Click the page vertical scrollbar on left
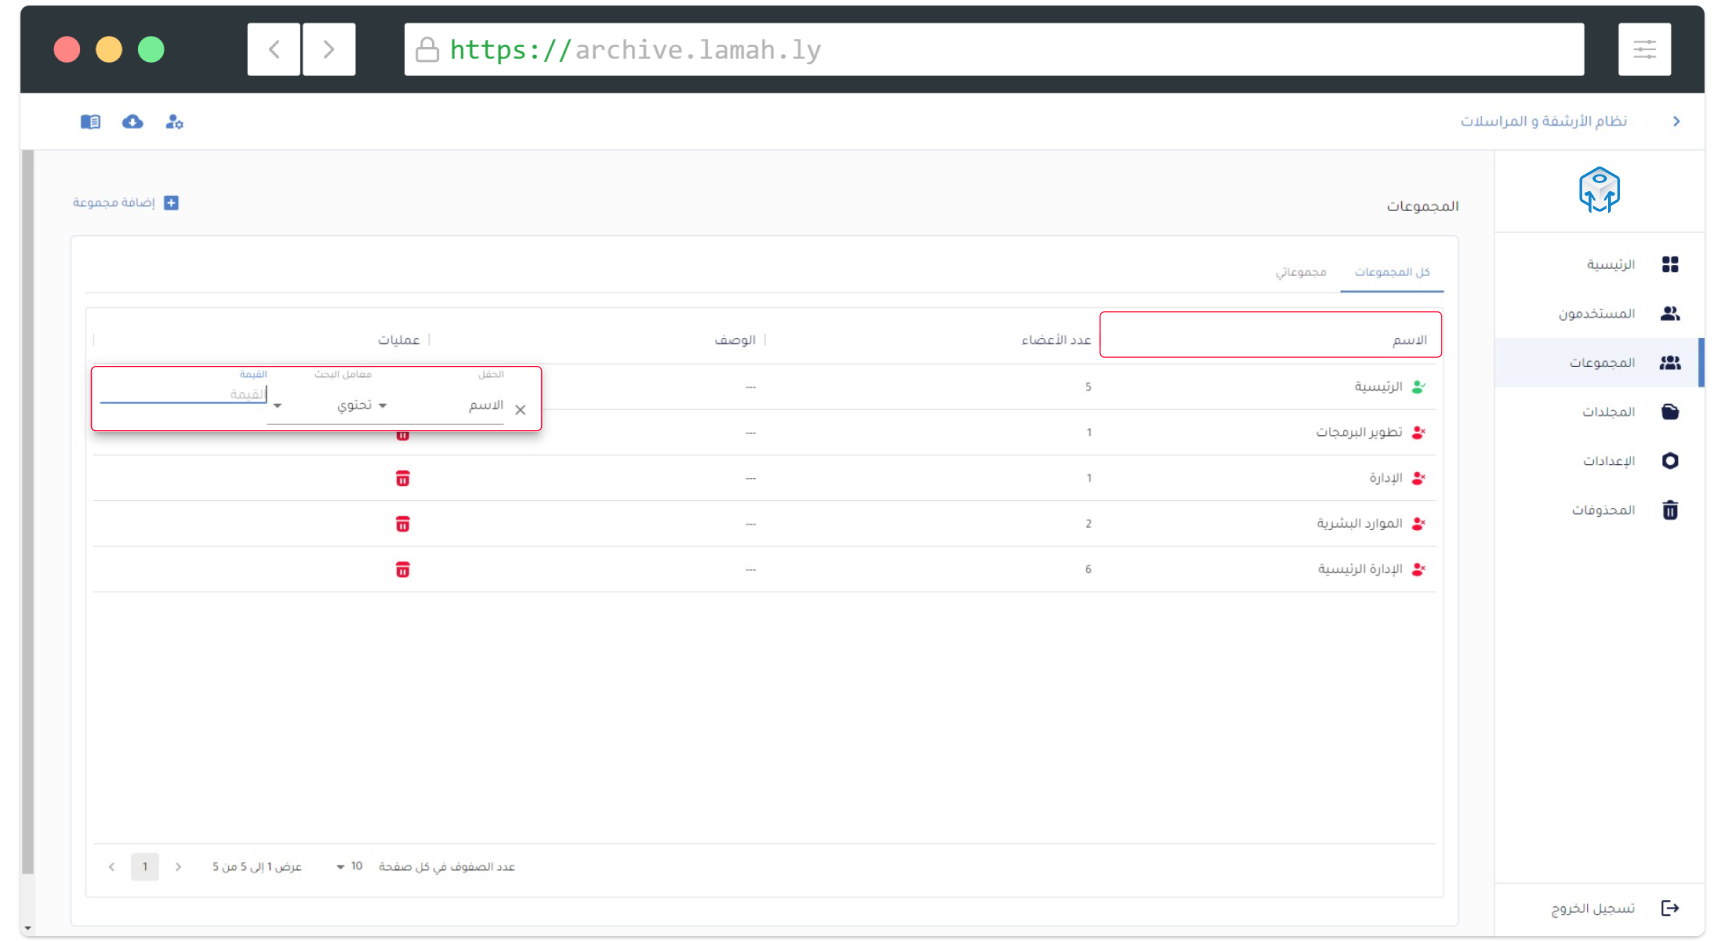This screenshot has width=1725, height=941. point(28,512)
